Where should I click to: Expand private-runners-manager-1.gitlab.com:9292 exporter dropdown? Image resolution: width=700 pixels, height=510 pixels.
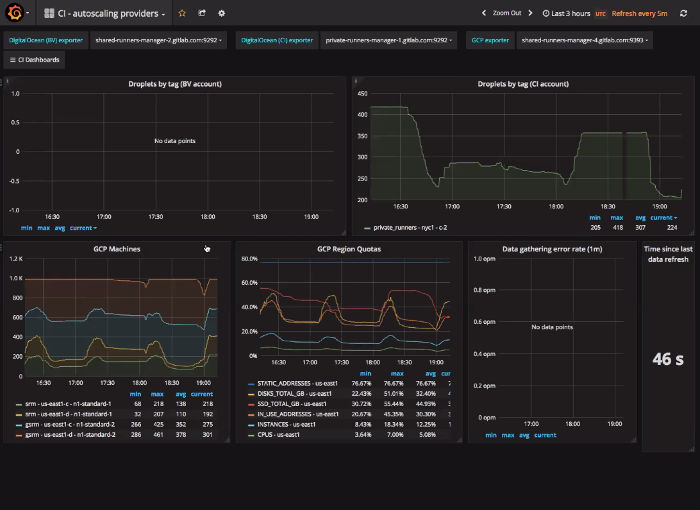[x=390, y=40]
